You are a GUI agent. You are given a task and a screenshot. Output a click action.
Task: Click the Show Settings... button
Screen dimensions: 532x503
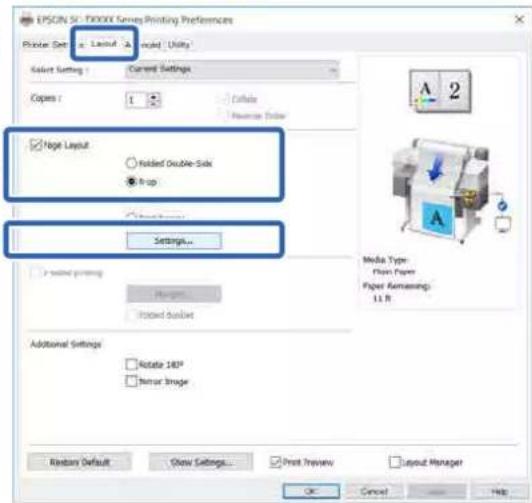(201, 462)
